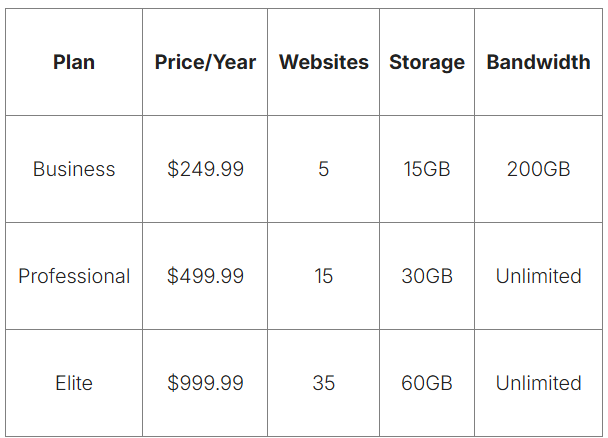Select the 30GB storage cell
Image resolution: width=608 pixels, height=438 pixels.
click(427, 276)
